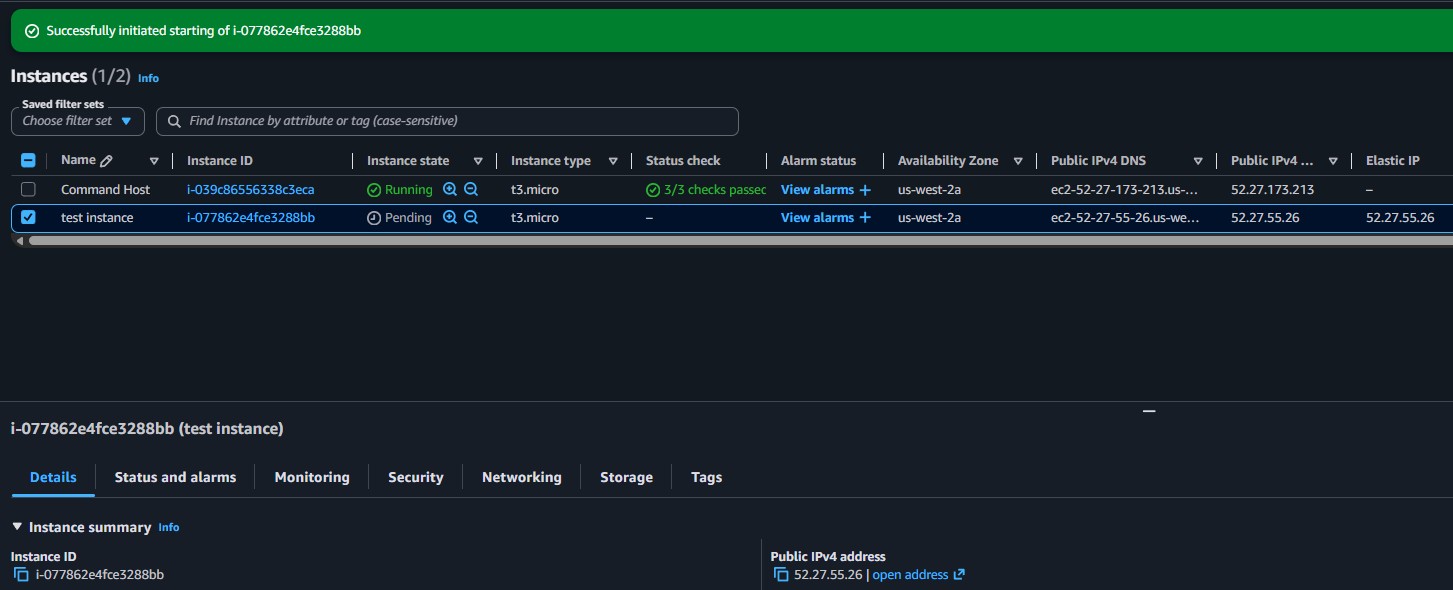This screenshot has width=1453, height=590.
Task: Rename instances using the Name pencil icon
Action: [107, 159]
